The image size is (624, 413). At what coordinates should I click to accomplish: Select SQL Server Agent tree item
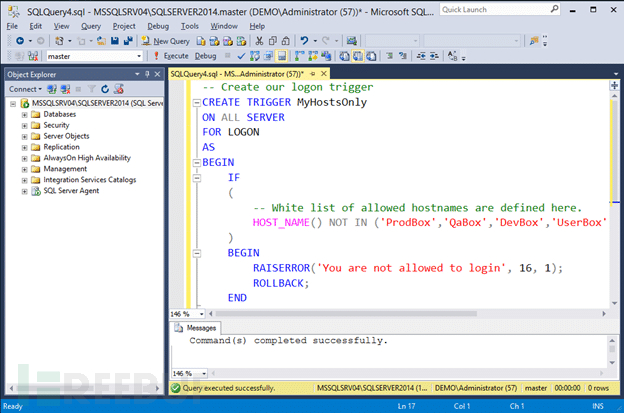tap(71, 191)
